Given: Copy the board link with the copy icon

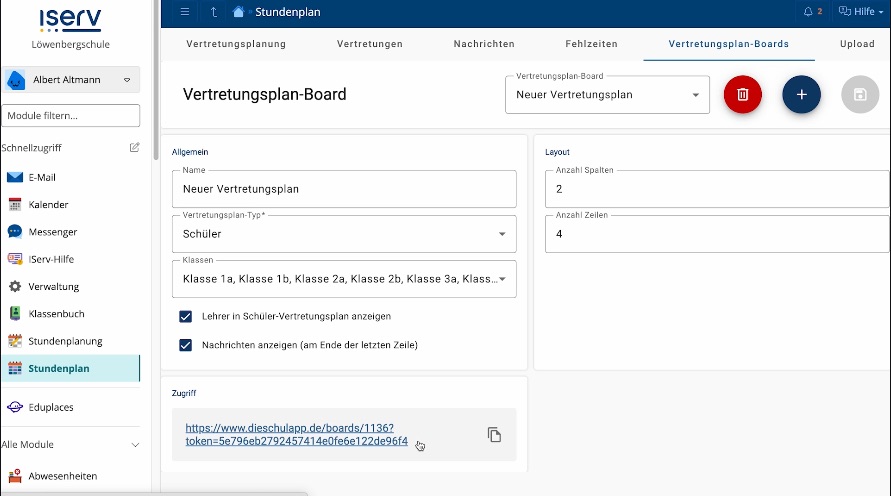Looking at the screenshot, I should (x=494, y=435).
